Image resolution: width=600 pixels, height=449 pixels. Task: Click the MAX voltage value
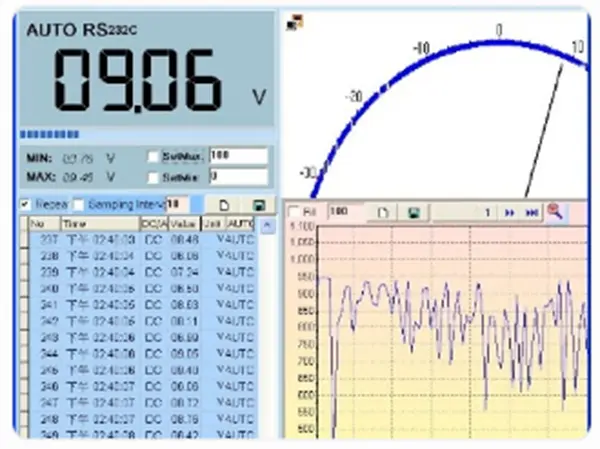(x=78, y=177)
